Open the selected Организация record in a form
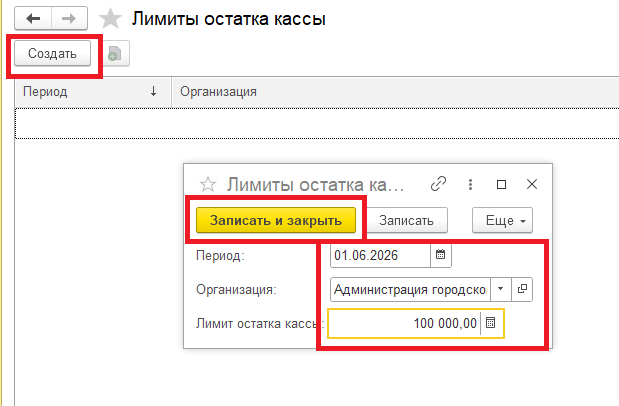The height and width of the screenshot is (406, 619). [x=522, y=289]
